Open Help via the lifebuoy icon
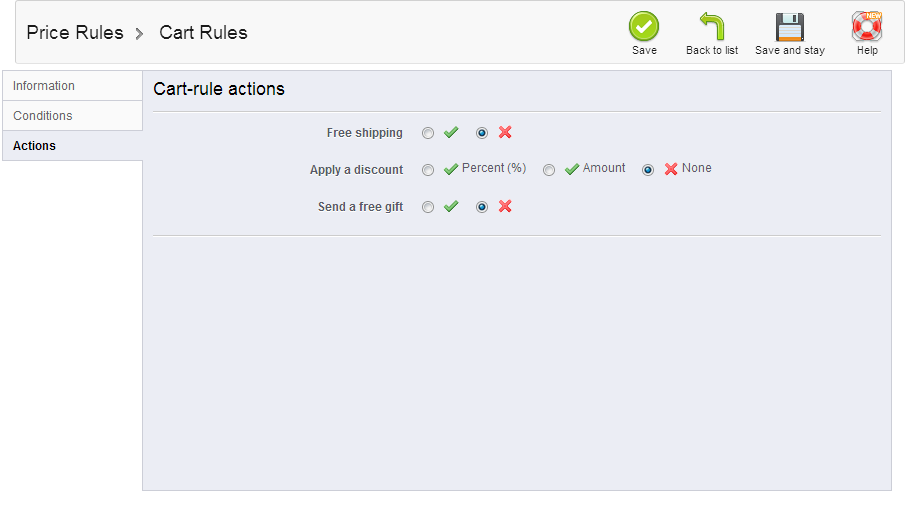 pyautogui.click(x=866, y=27)
